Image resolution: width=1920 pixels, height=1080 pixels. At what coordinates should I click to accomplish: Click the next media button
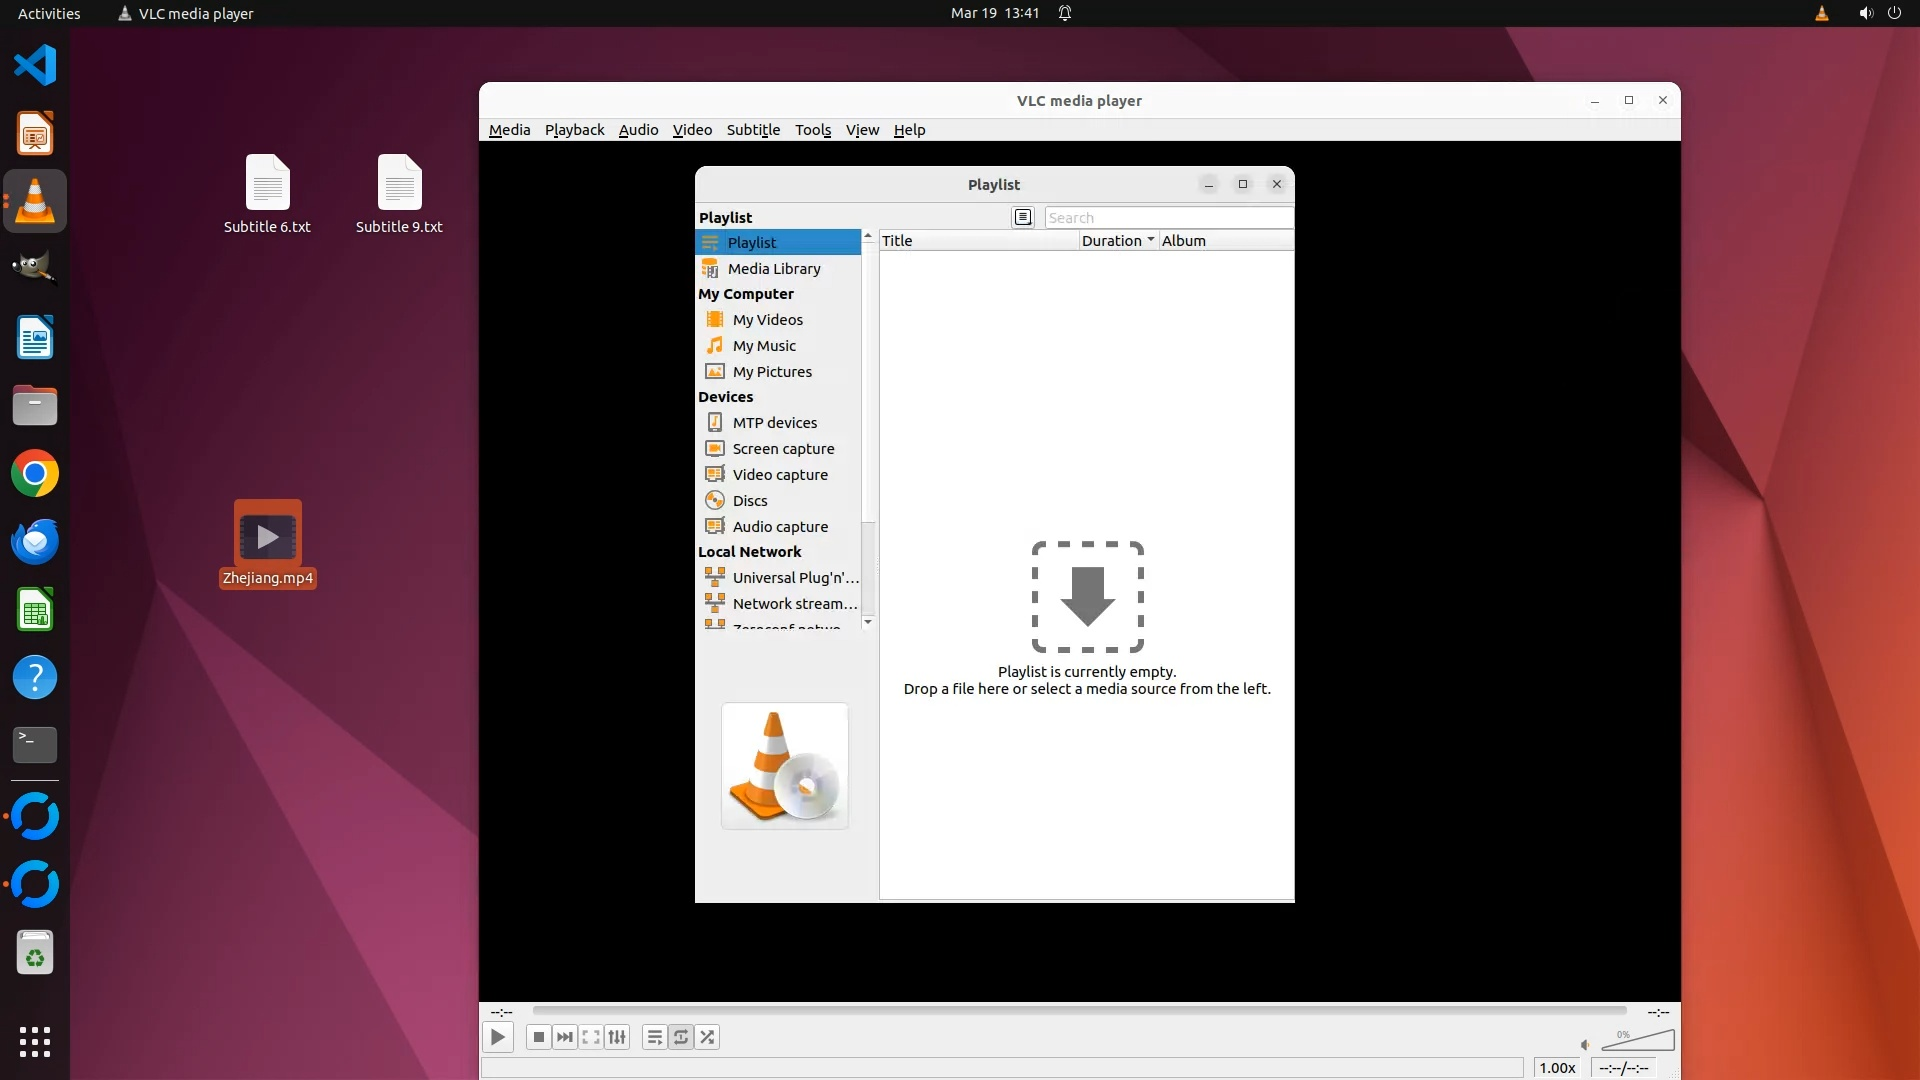(565, 1037)
